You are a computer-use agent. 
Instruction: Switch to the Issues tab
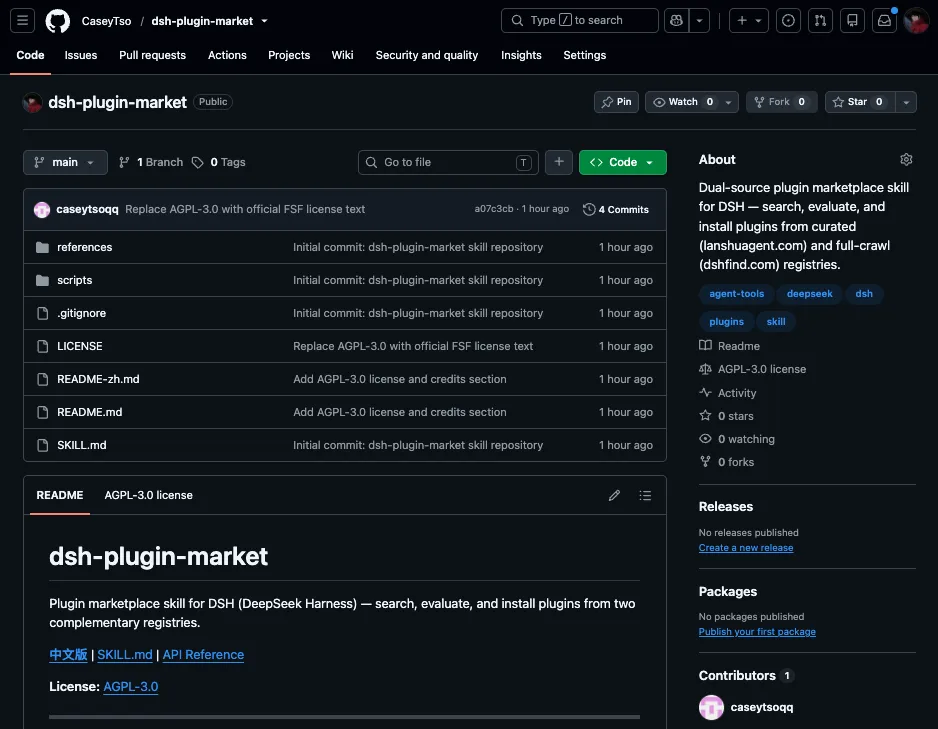tap(81, 55)
